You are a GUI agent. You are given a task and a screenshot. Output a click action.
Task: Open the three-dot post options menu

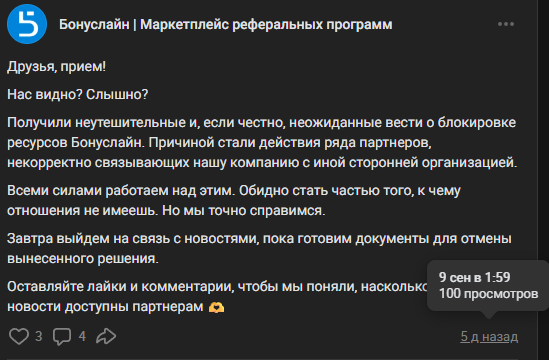[x=506, y=24]
